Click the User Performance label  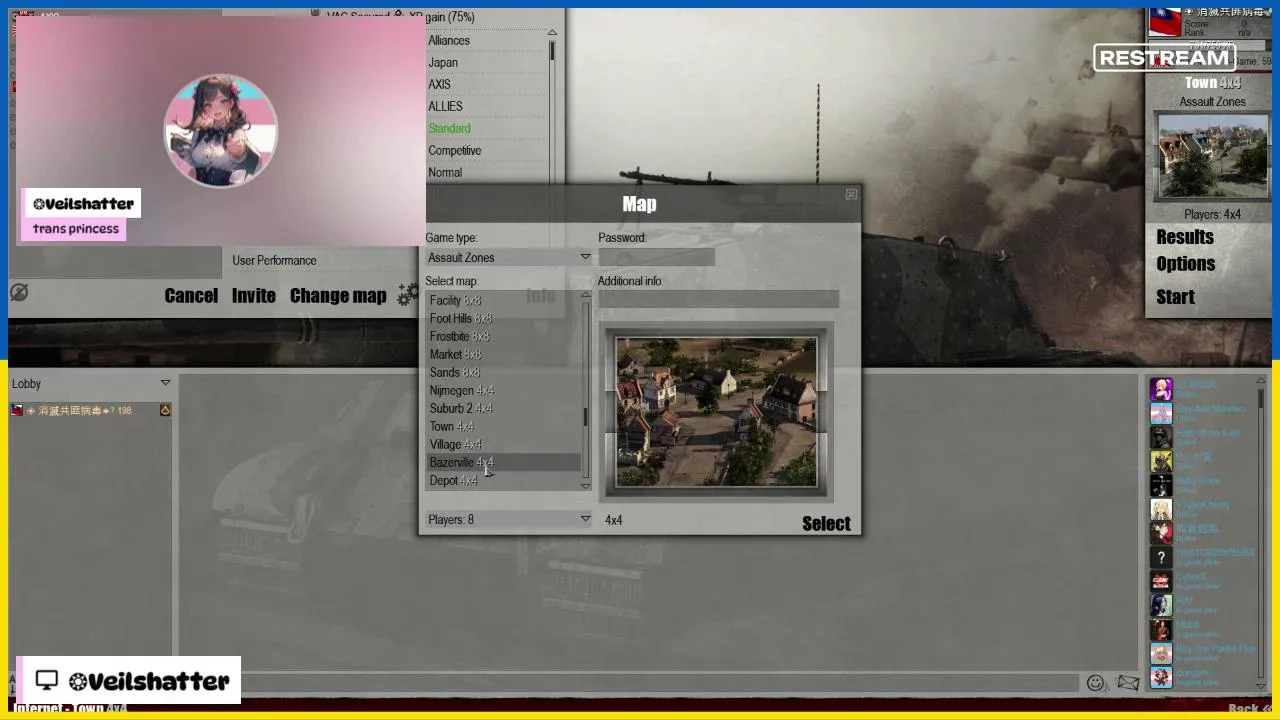(274, 260)
